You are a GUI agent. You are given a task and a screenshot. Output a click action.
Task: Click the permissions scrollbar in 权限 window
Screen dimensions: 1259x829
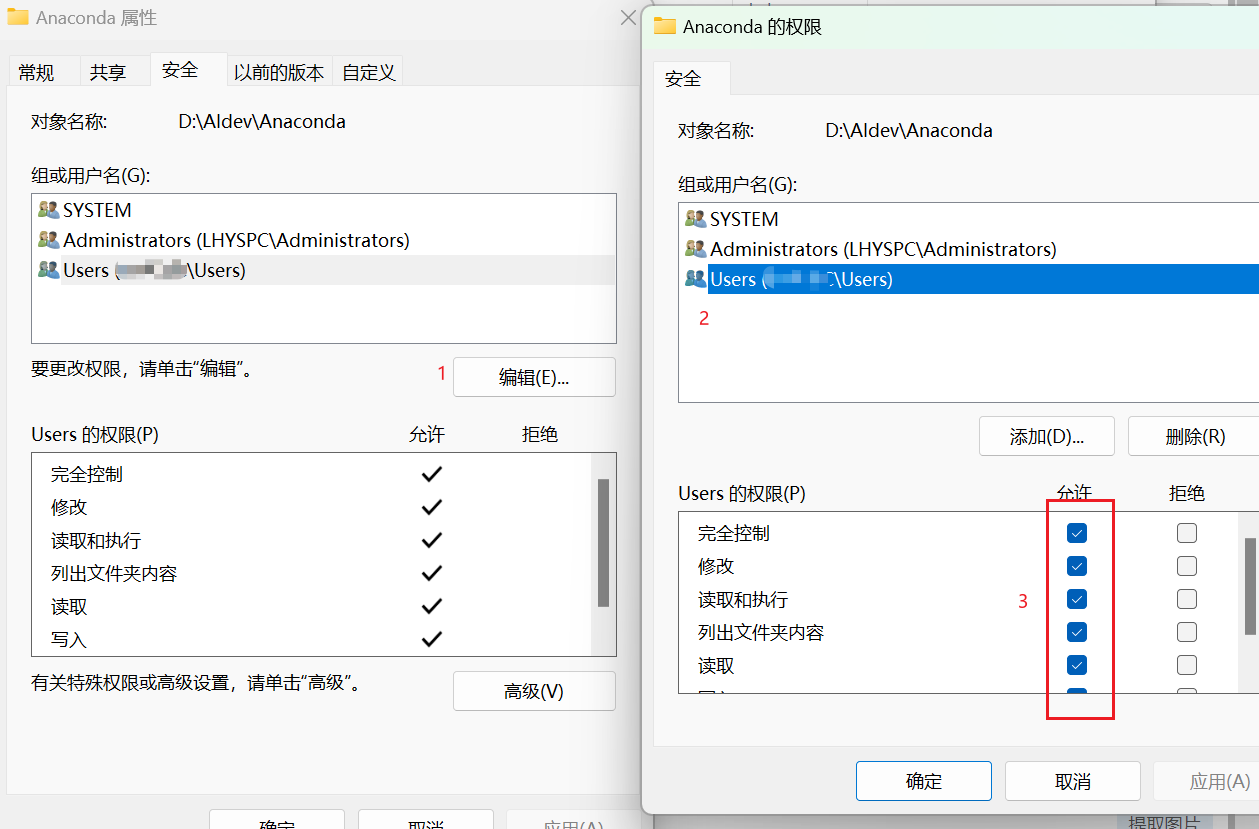coord(1250,586)
